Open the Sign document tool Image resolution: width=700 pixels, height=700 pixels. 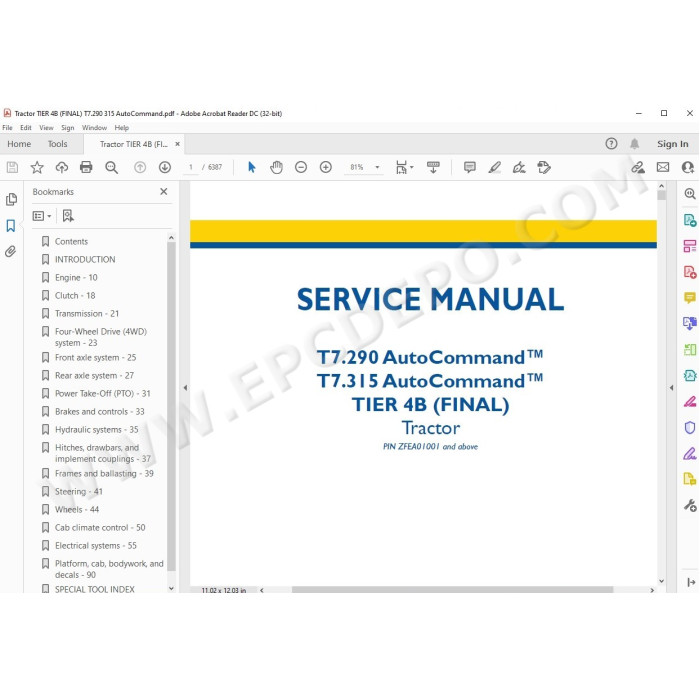coord(519,167)
